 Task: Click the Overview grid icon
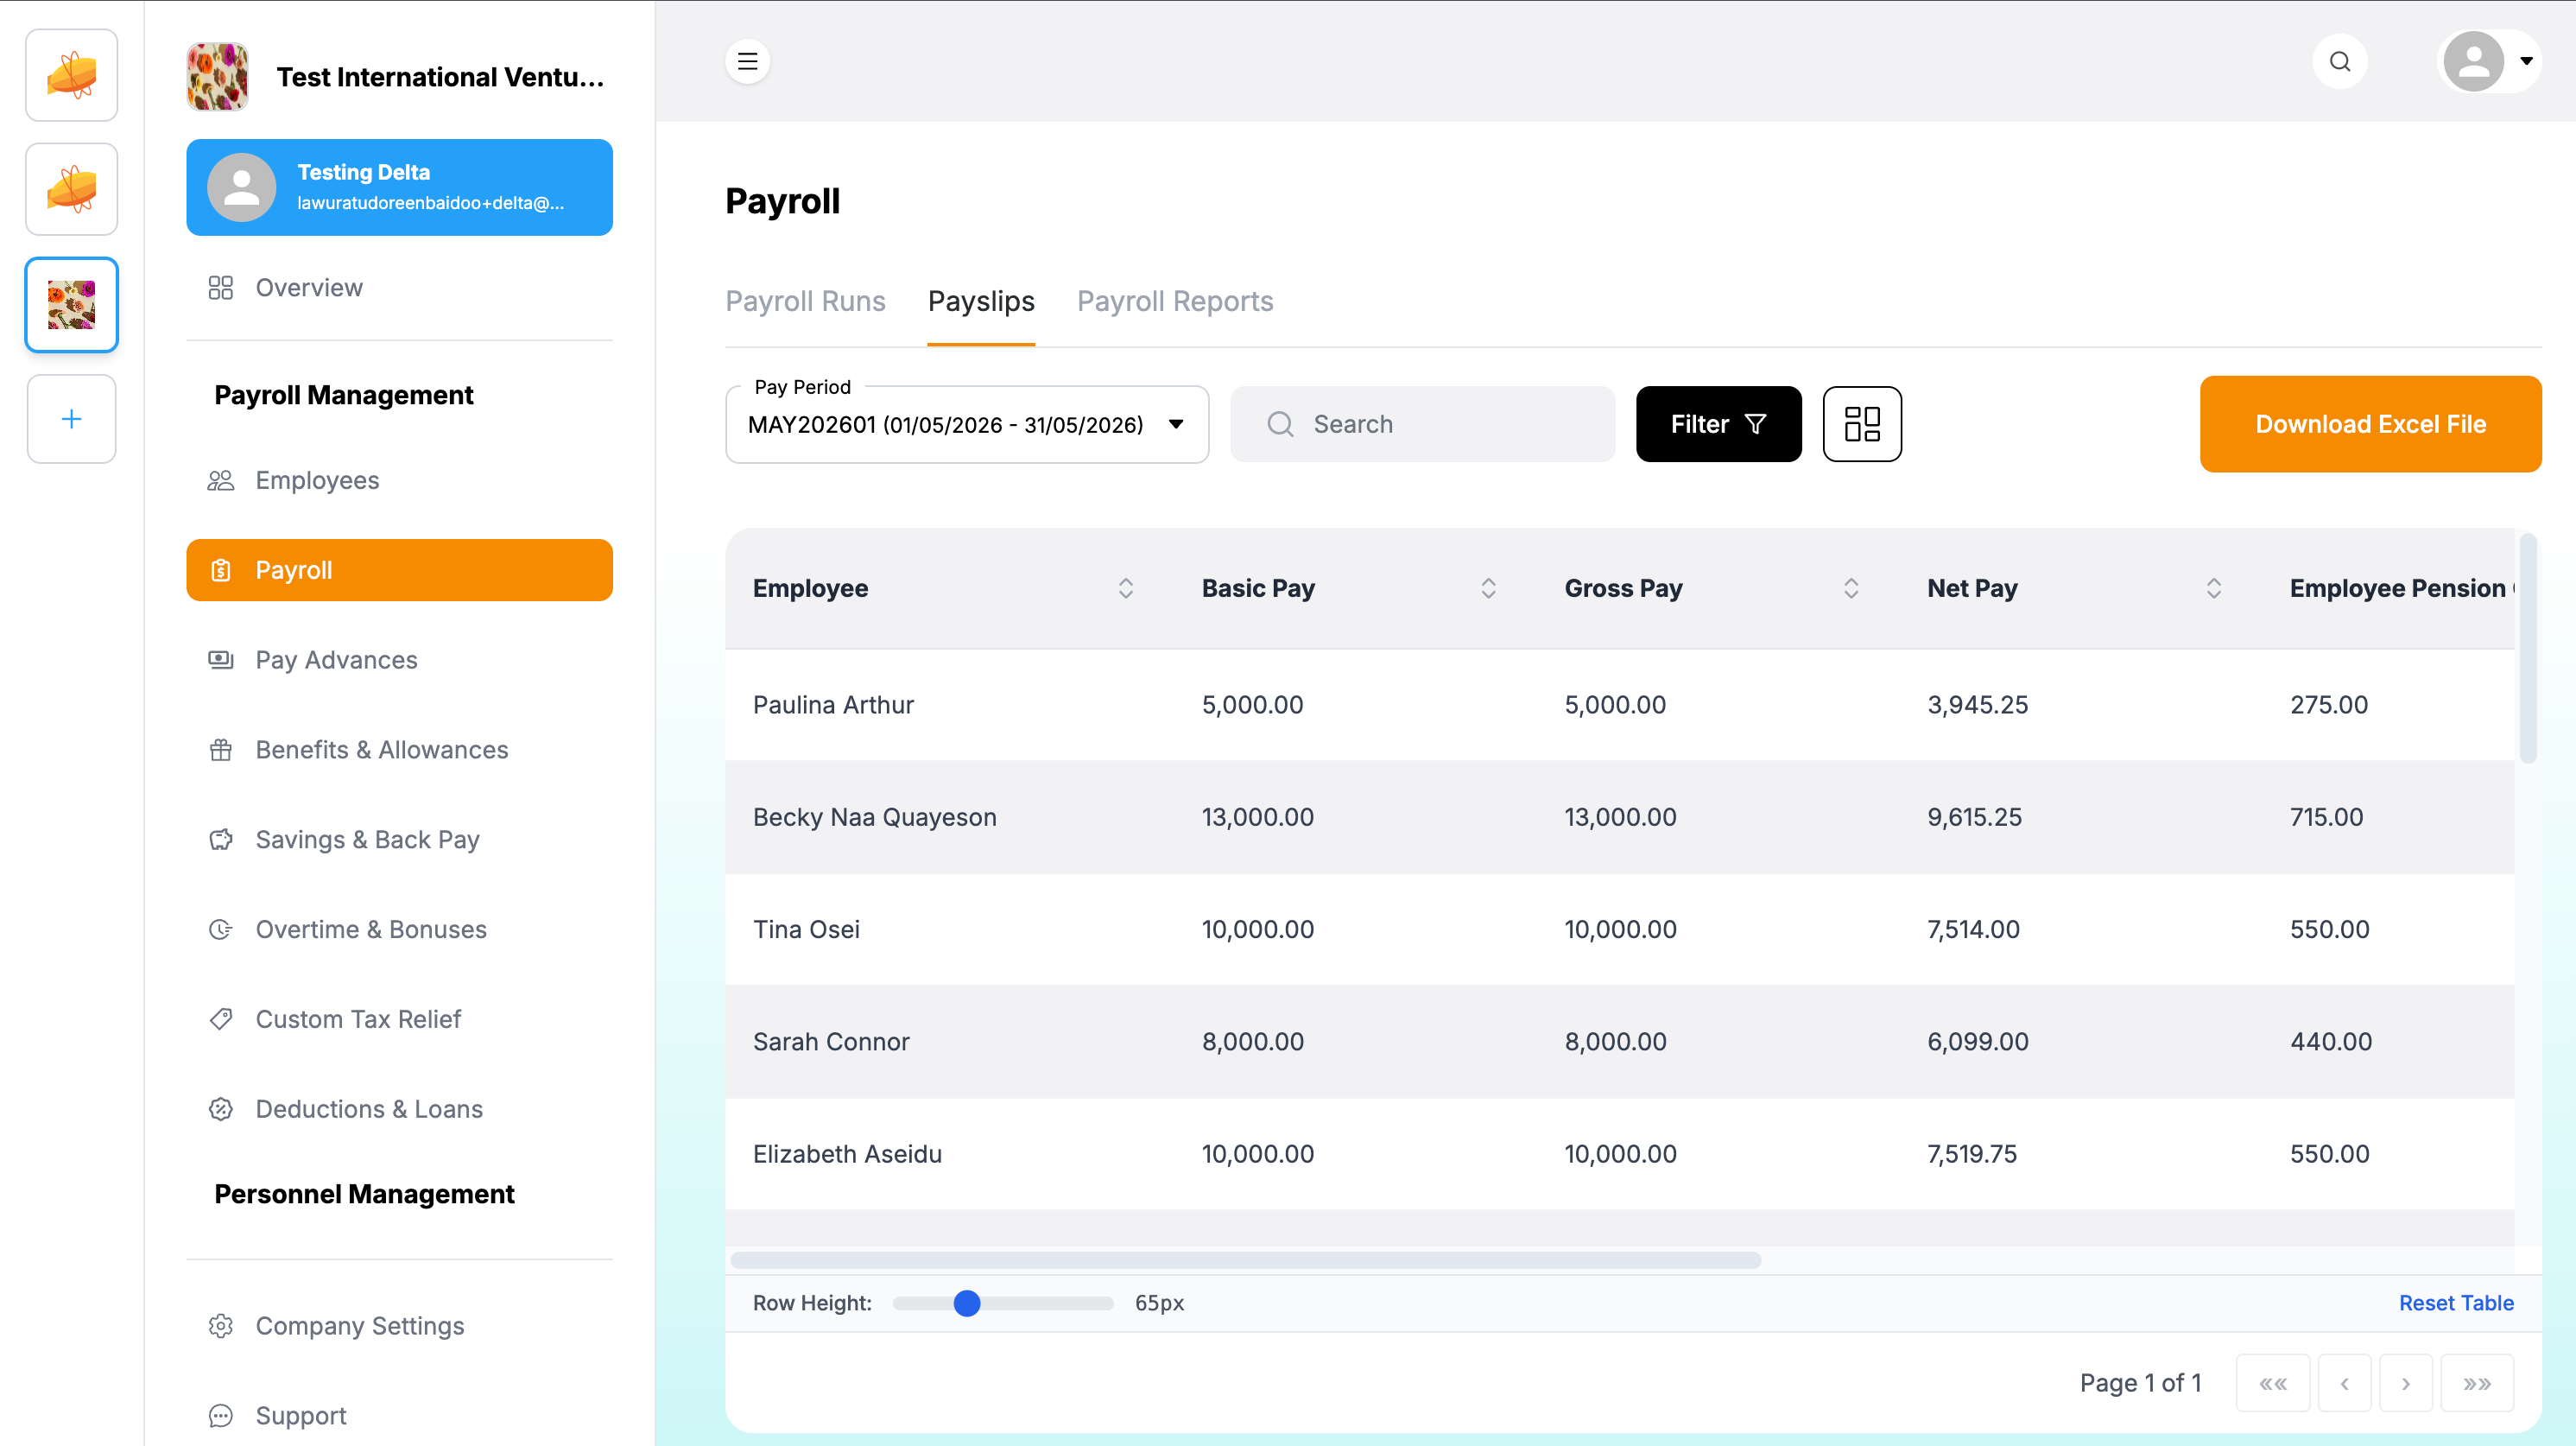click(220, 288)
